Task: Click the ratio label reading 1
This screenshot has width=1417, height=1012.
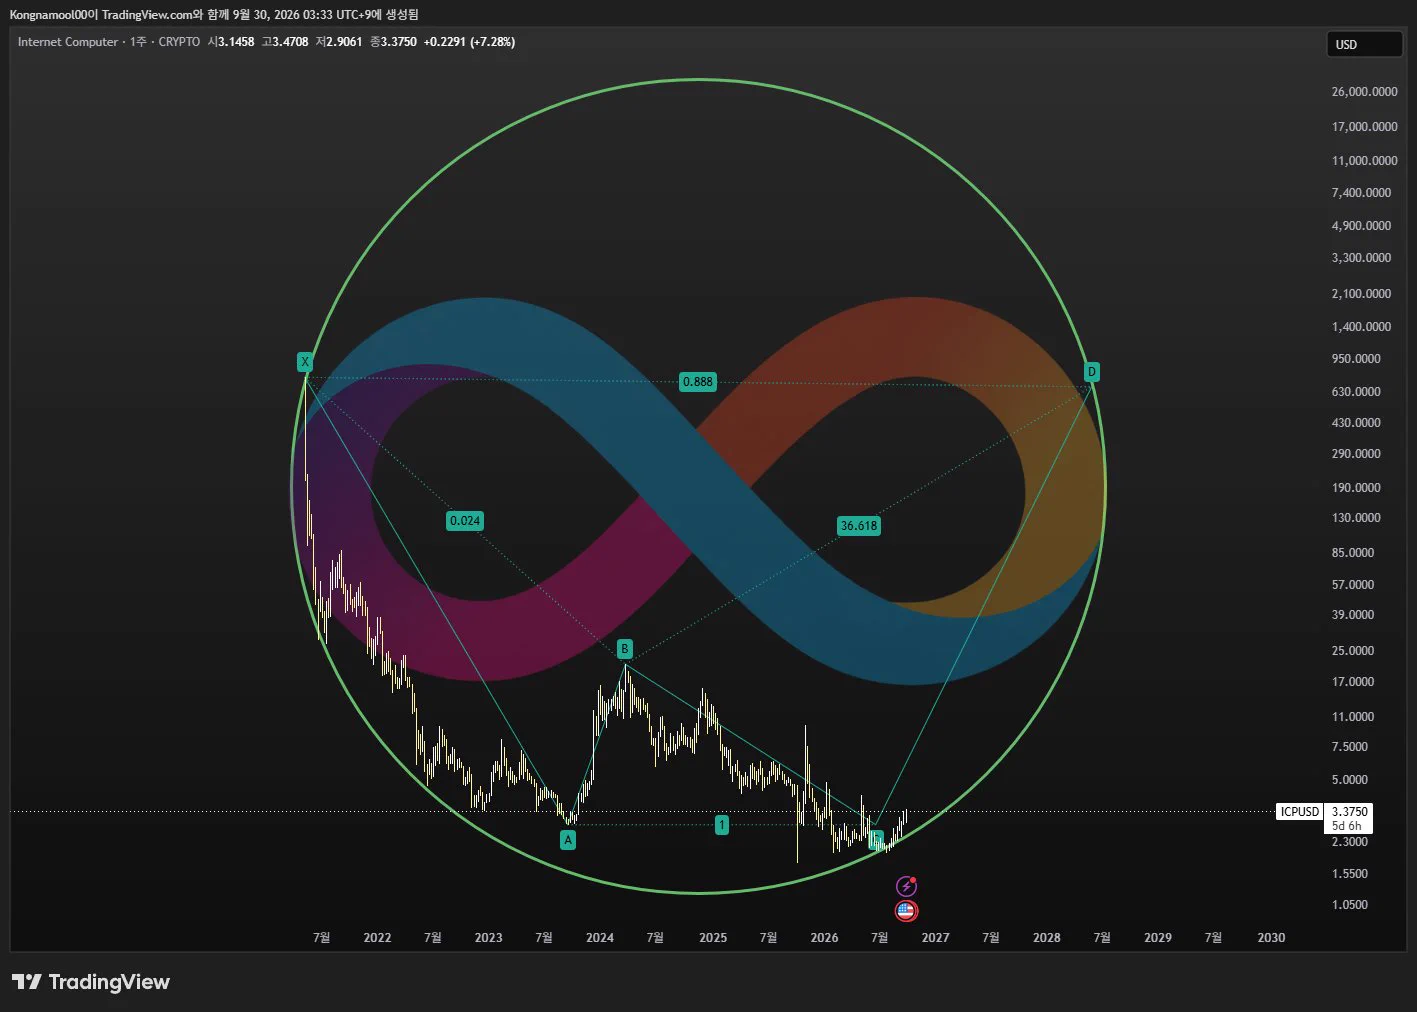Action: click(722, 825)
